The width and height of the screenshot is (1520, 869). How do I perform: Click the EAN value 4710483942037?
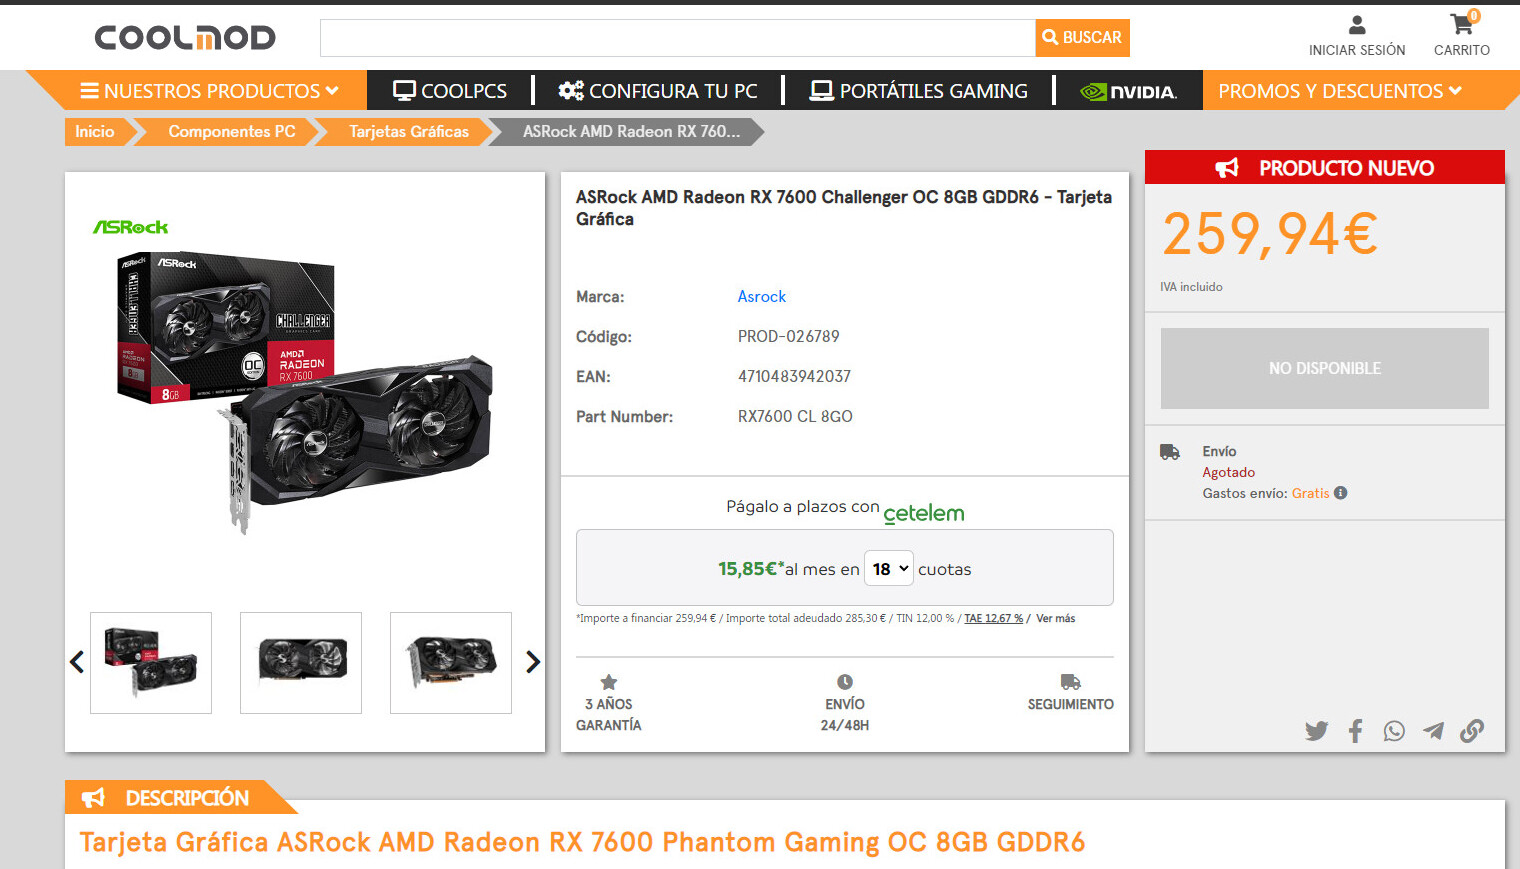(794, 377)
